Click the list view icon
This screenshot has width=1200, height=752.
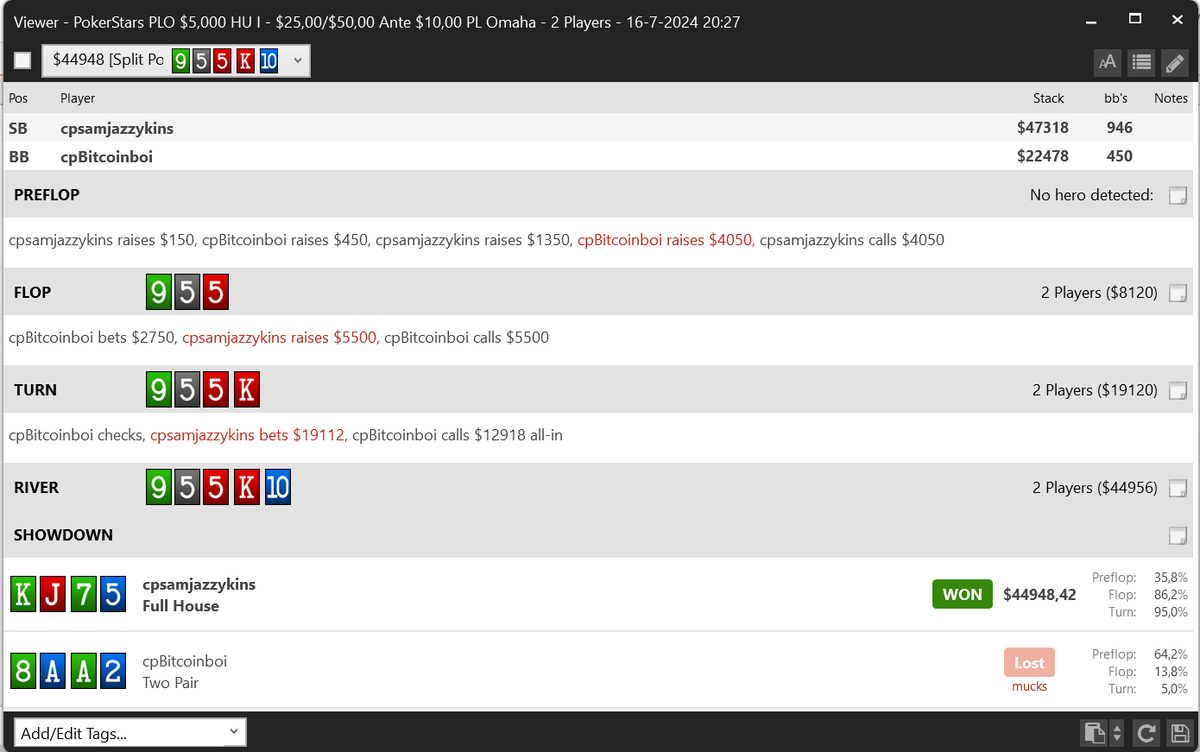[x=1141, y=61]
